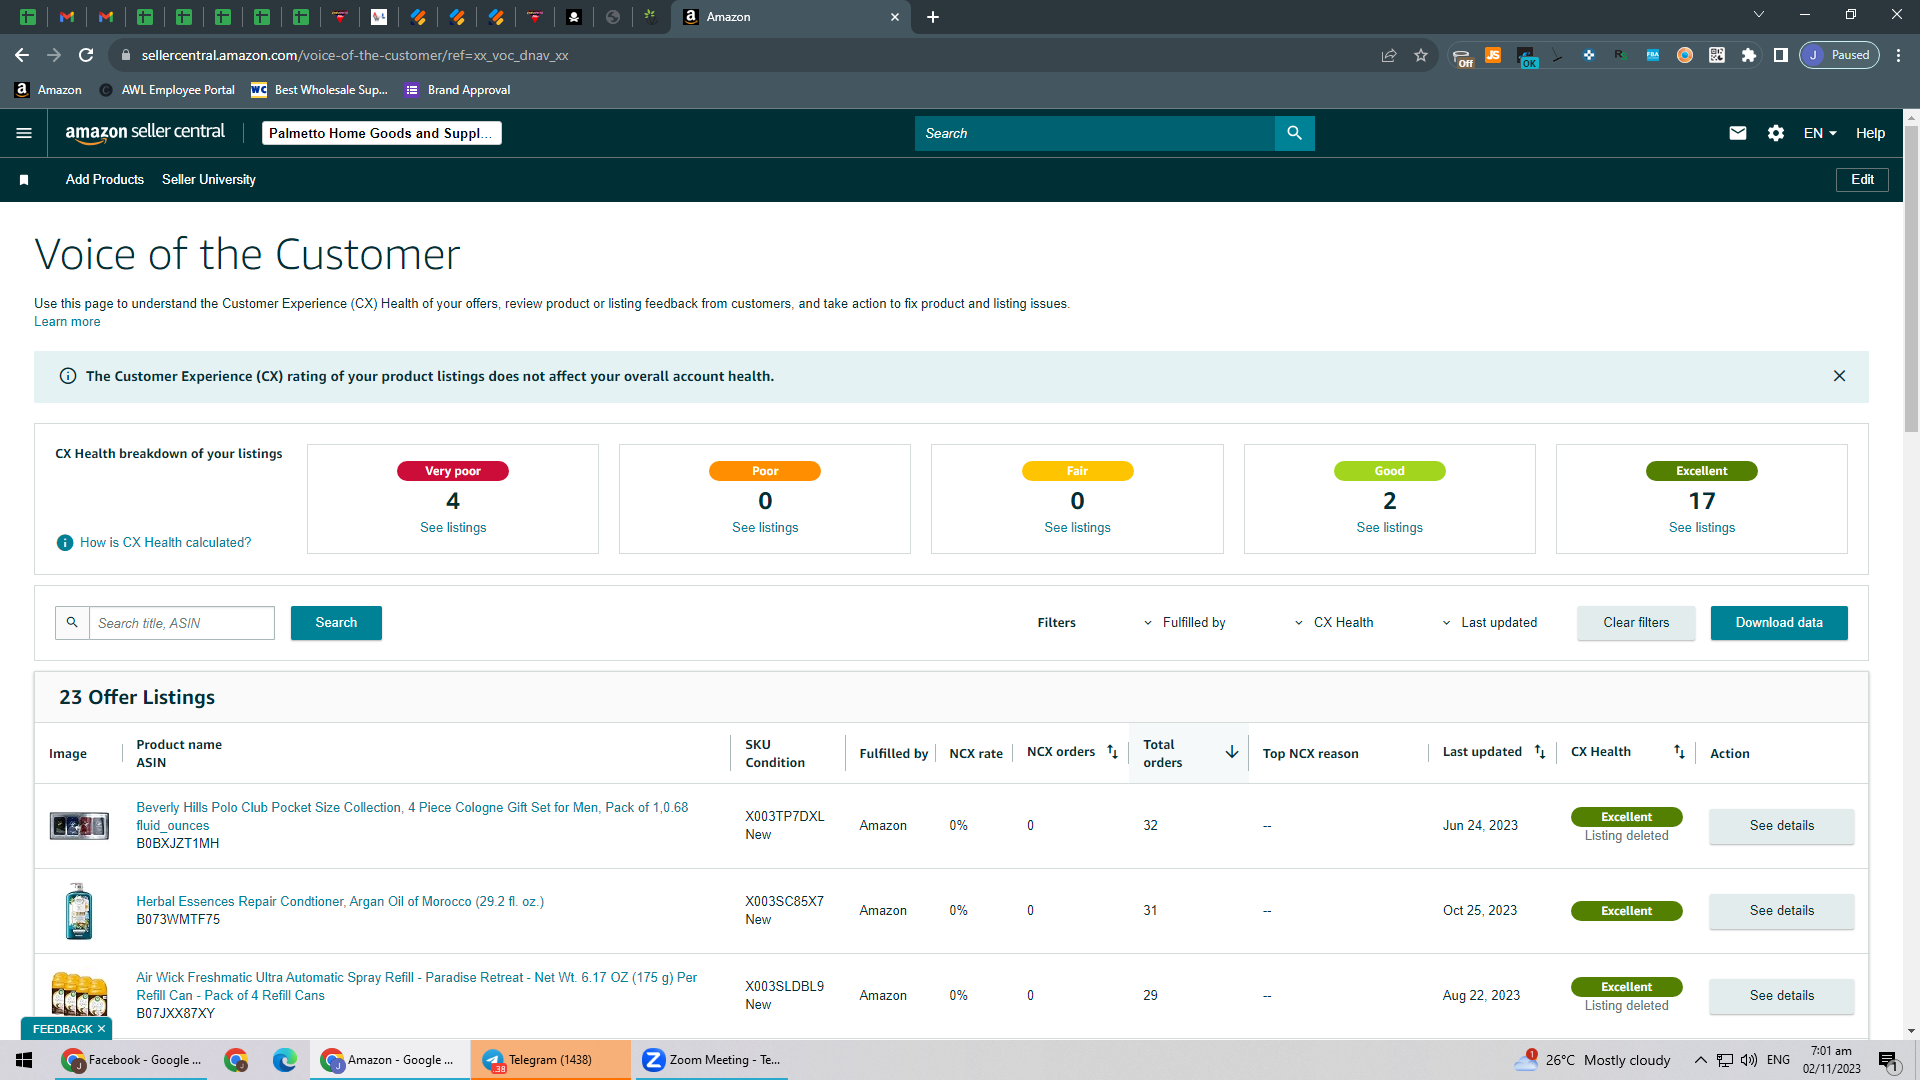This screenshot has width=1920, height=1080.
Task: See details for Herbal Essences listing
Action: [x=1781, y=911]
